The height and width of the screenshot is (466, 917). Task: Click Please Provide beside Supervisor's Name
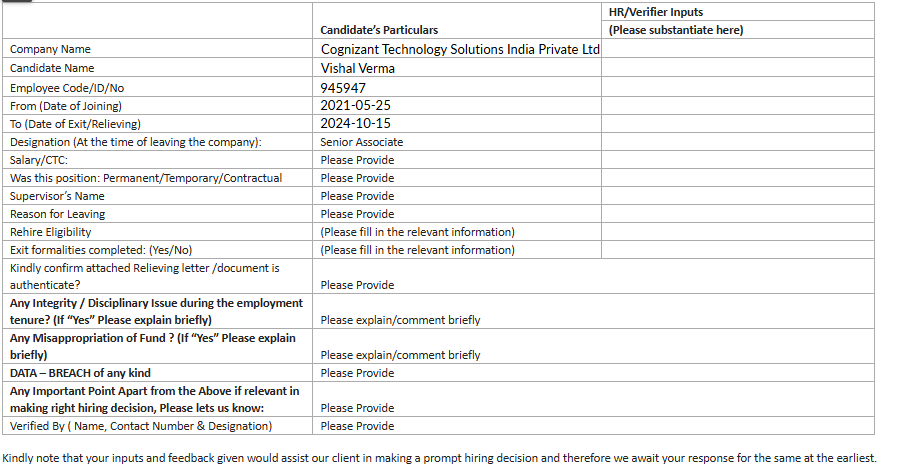357,196
